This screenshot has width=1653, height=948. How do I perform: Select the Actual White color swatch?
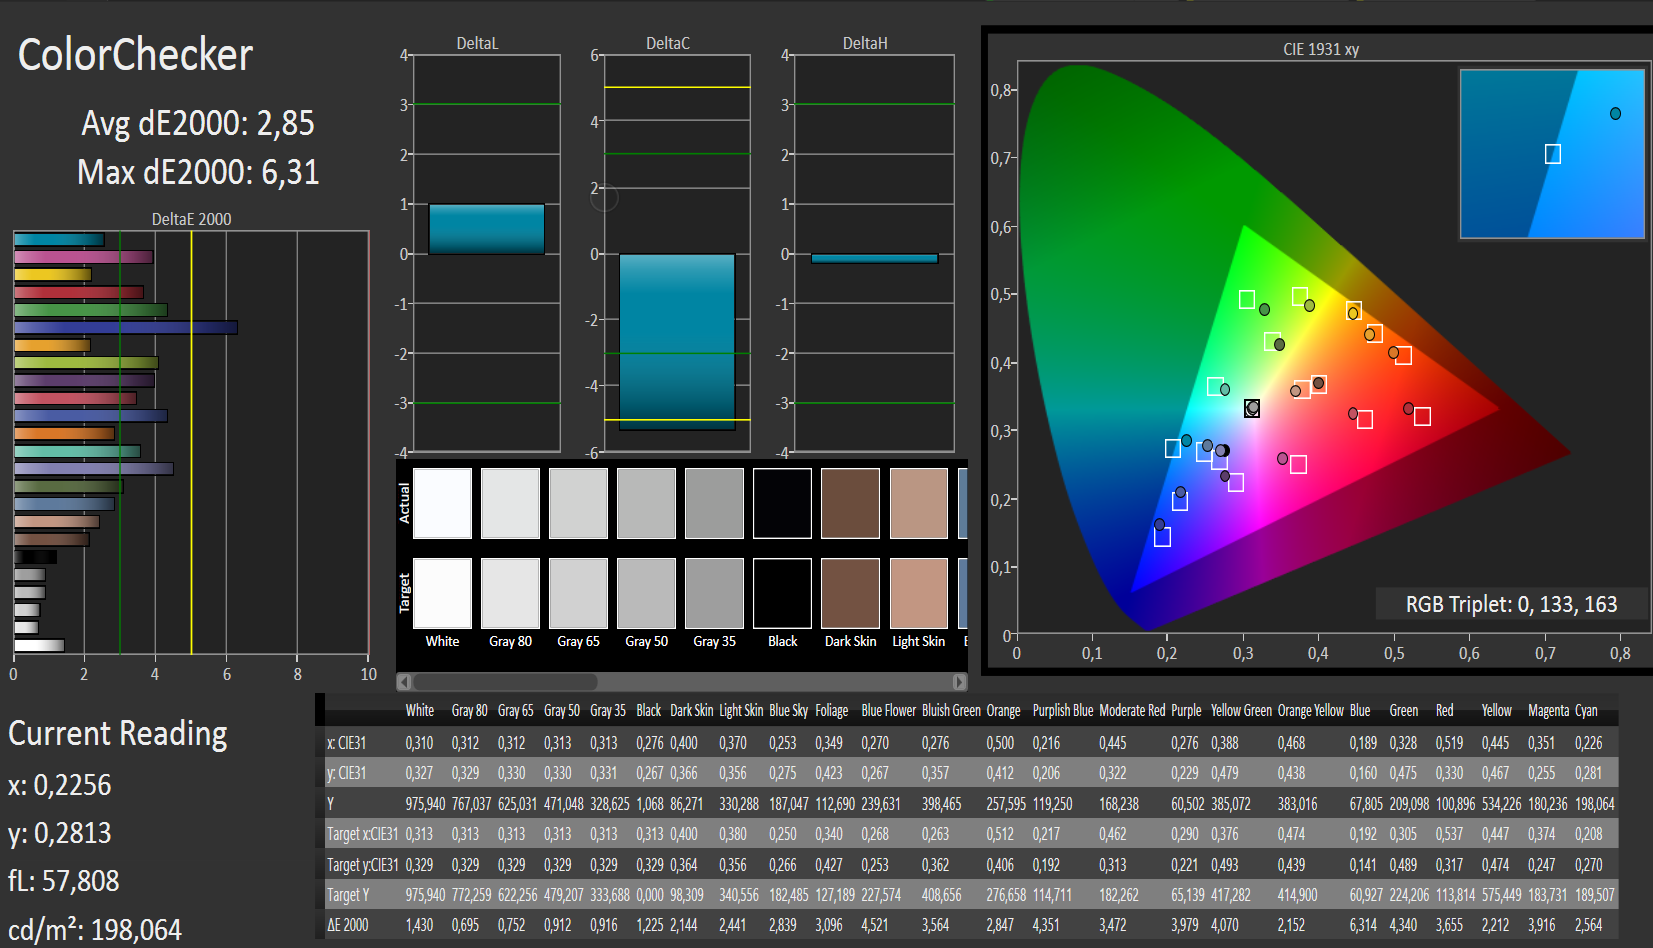442,503
